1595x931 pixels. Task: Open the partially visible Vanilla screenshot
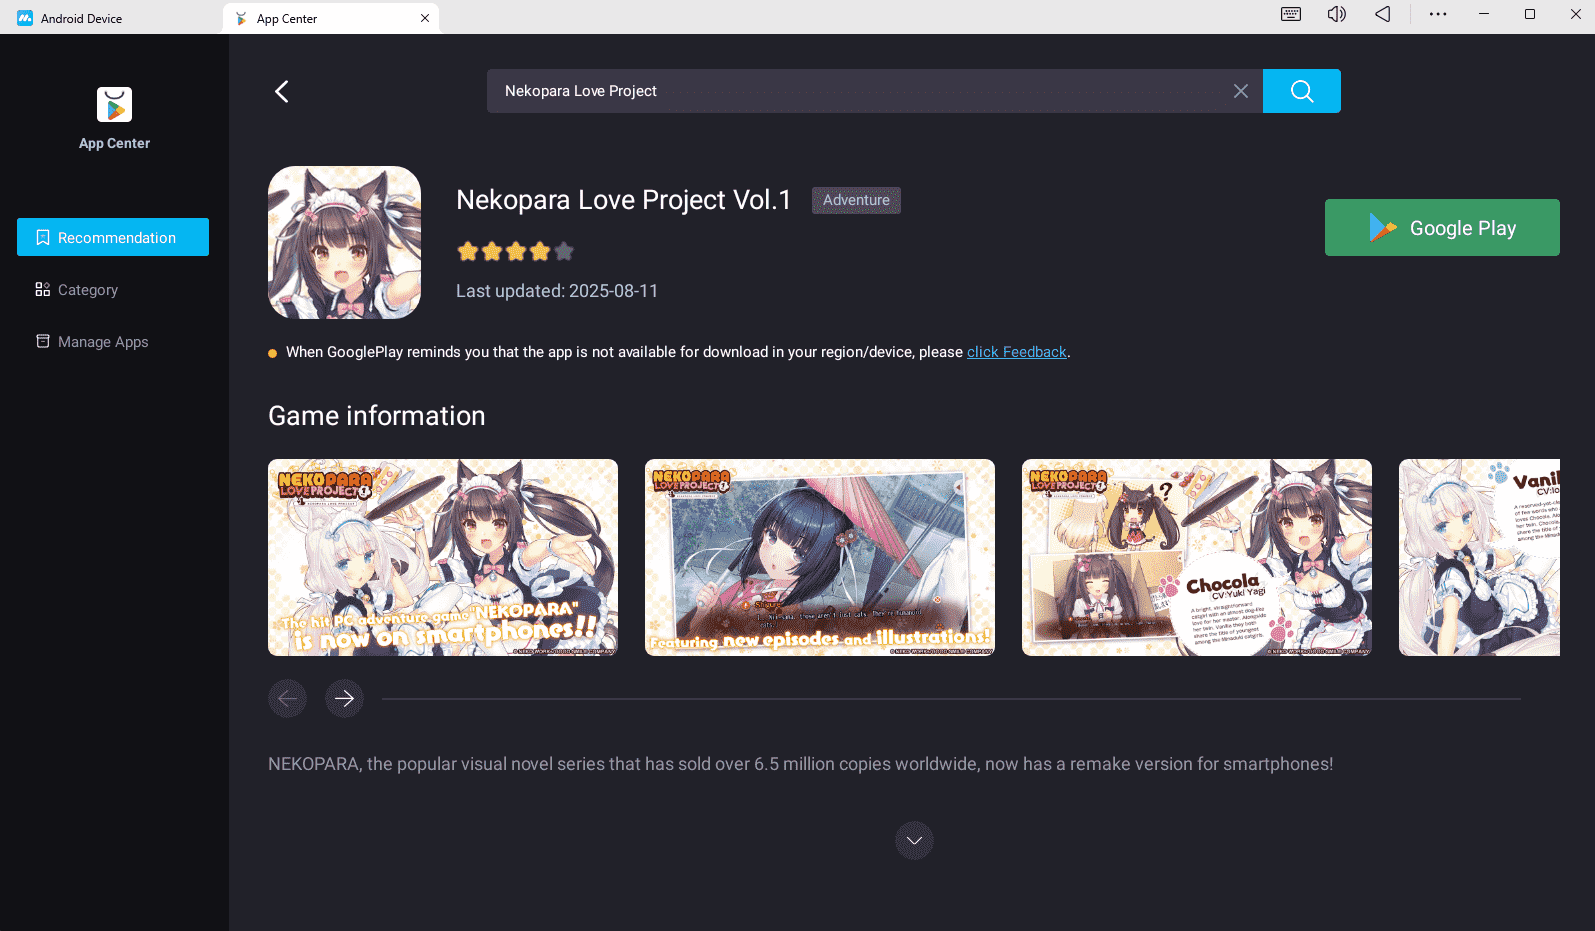coord(1479,557)
